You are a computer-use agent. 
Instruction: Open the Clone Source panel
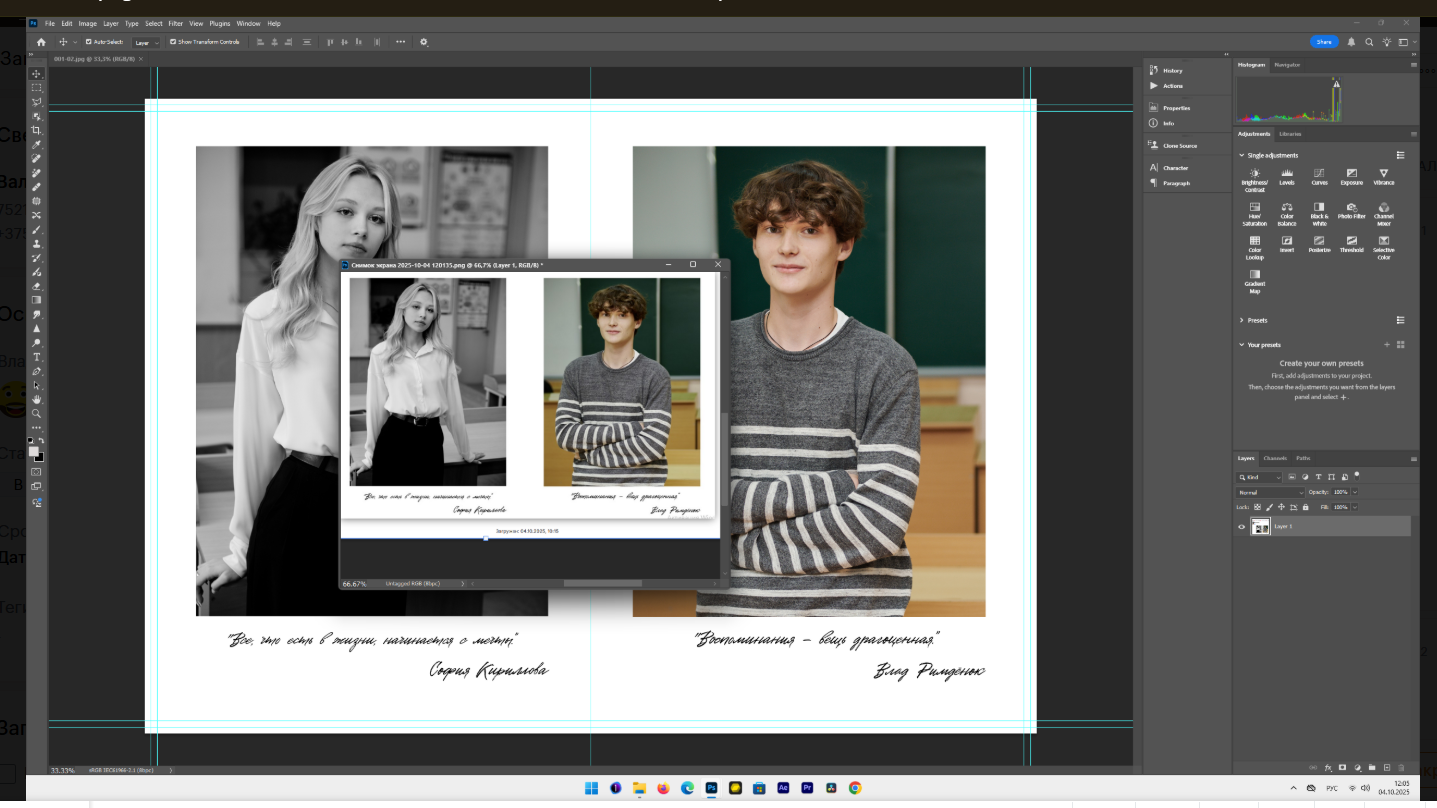click(1179, 146)
